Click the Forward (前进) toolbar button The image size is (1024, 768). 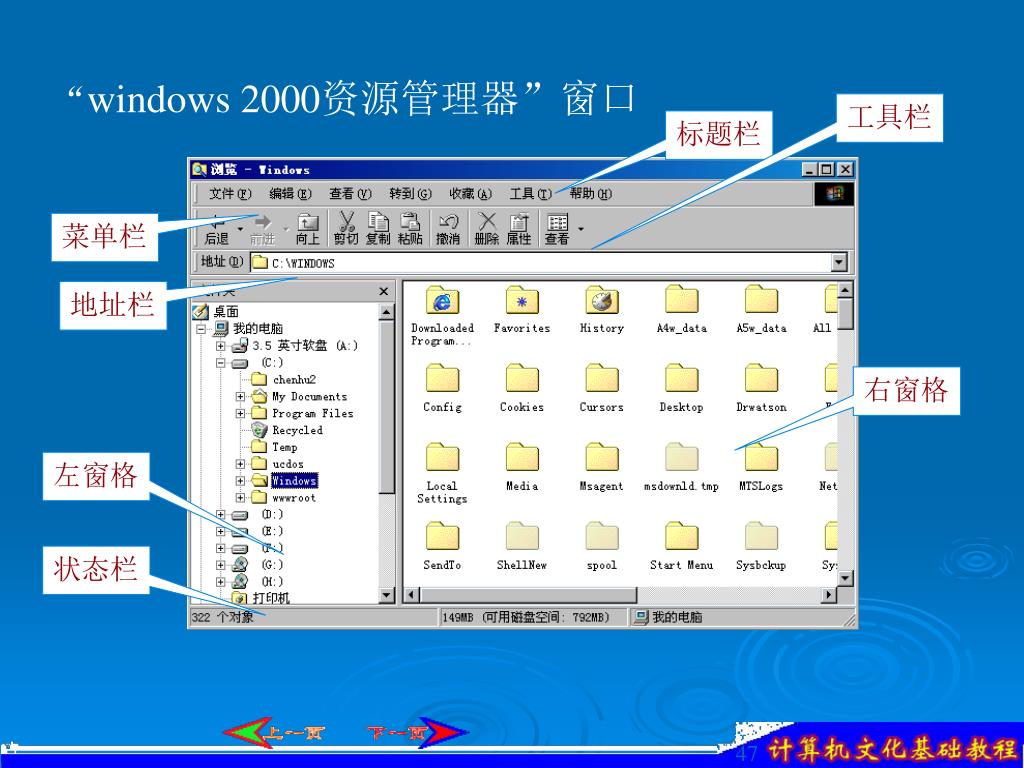(263, 229)
